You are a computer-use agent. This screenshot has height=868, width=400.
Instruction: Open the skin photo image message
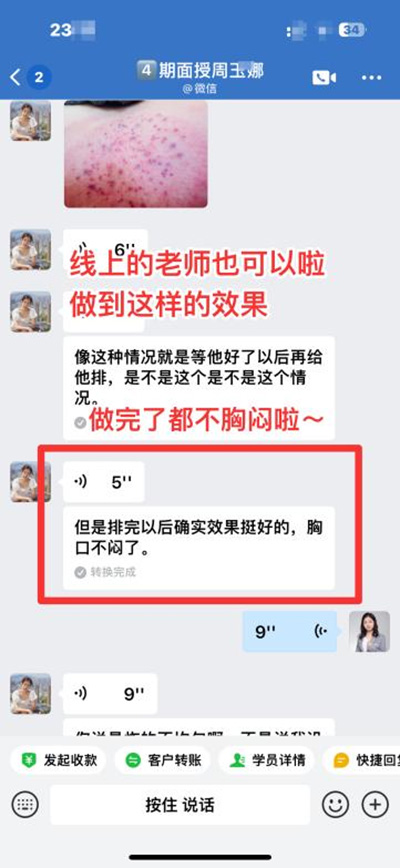(x=136, y=154)
